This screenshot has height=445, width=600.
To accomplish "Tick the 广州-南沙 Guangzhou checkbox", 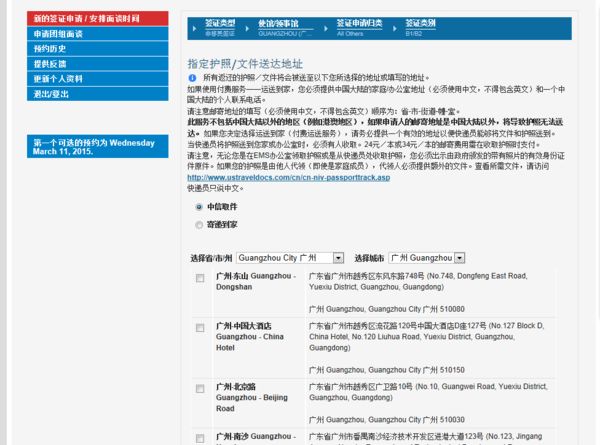I will pos(198,437).
